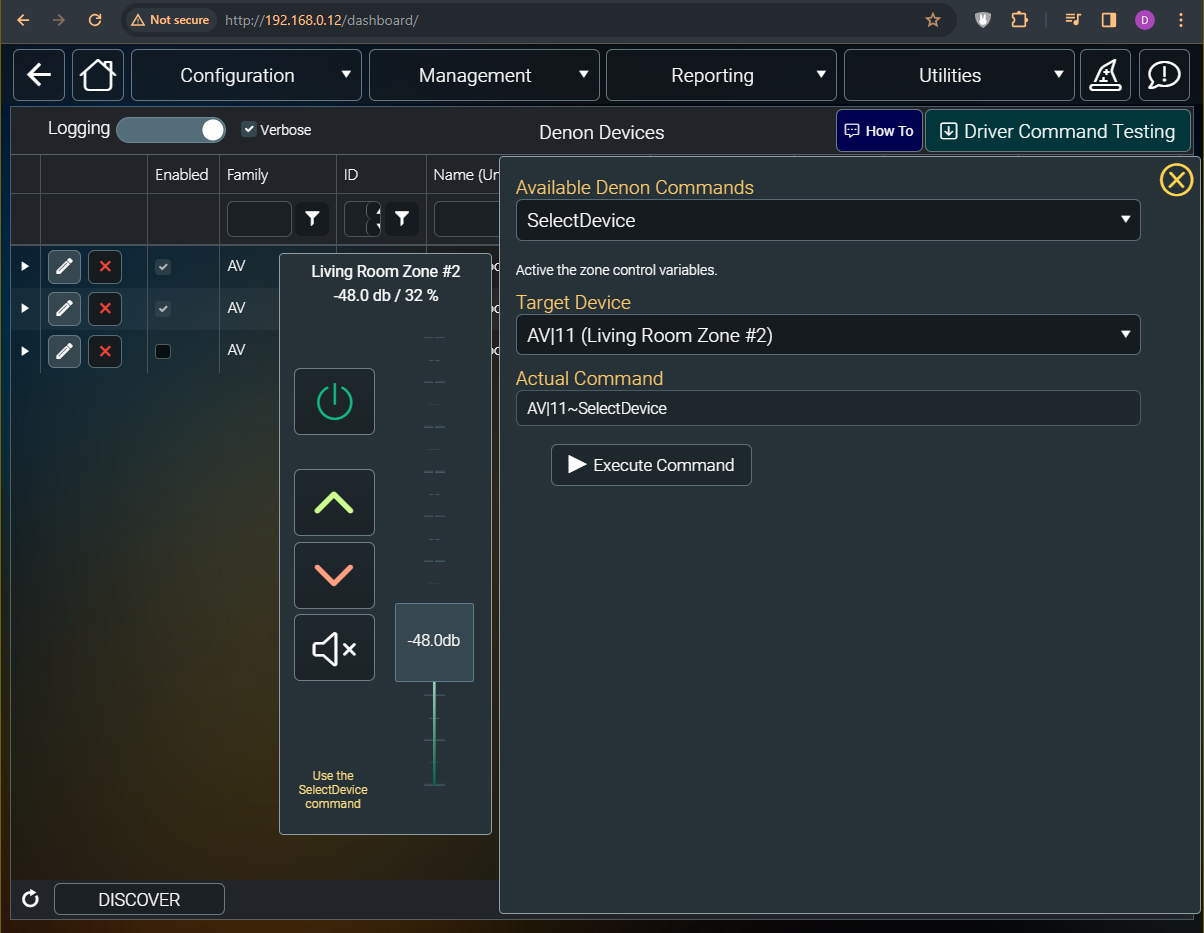Close the command testing panel
1204x933 pixels.
(1176, 180)
